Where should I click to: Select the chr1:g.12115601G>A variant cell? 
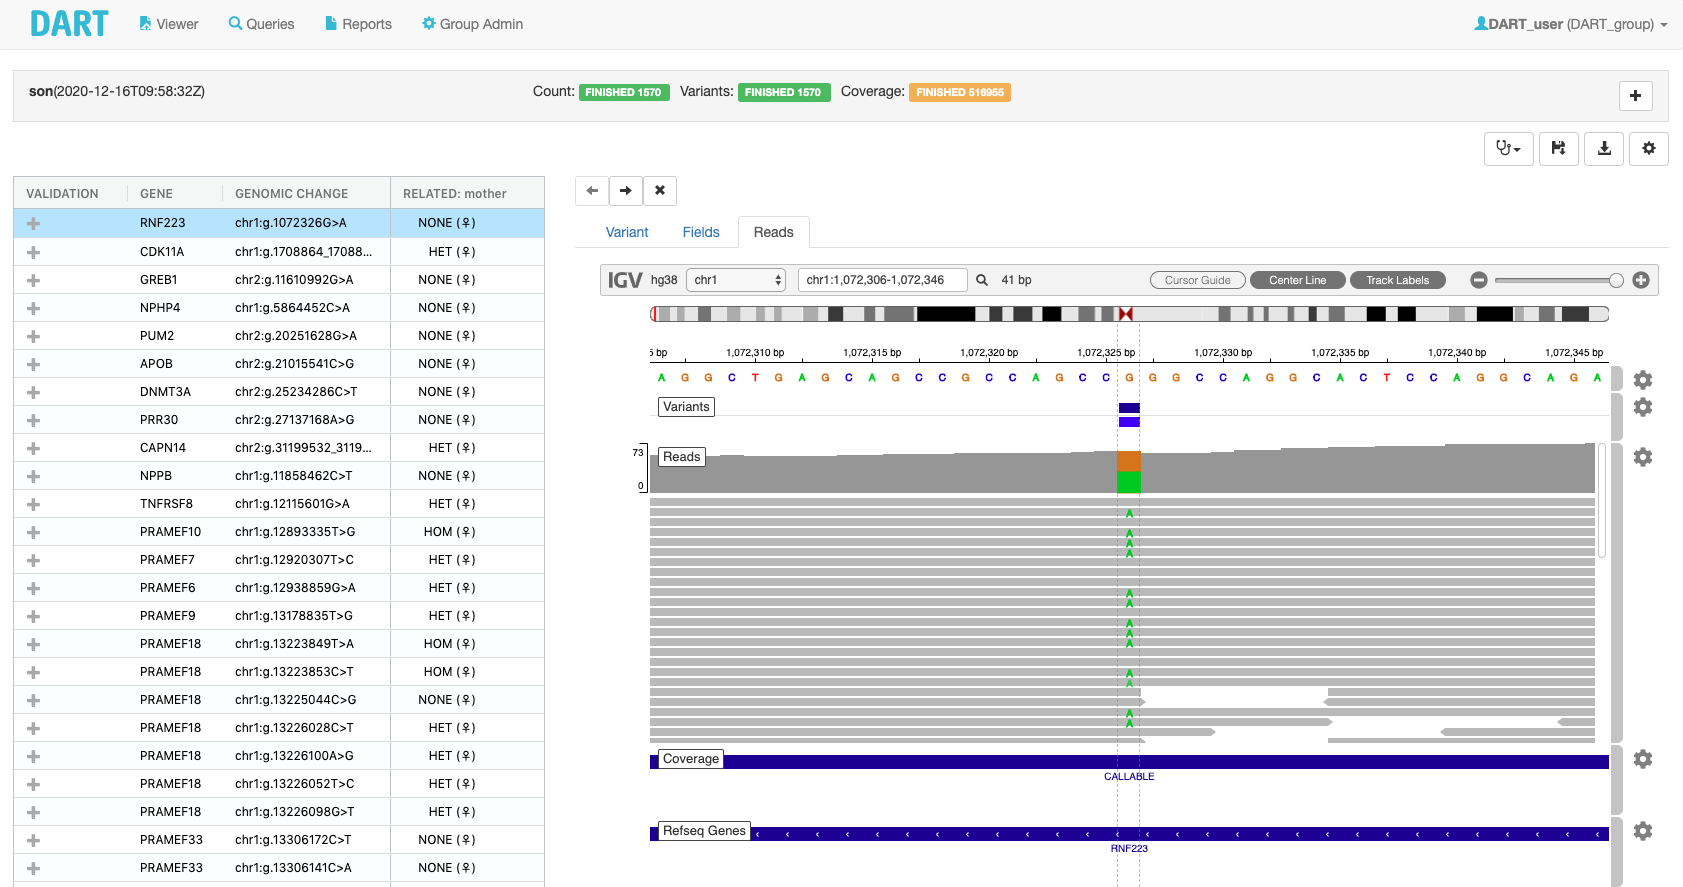(x=292, y=504)
